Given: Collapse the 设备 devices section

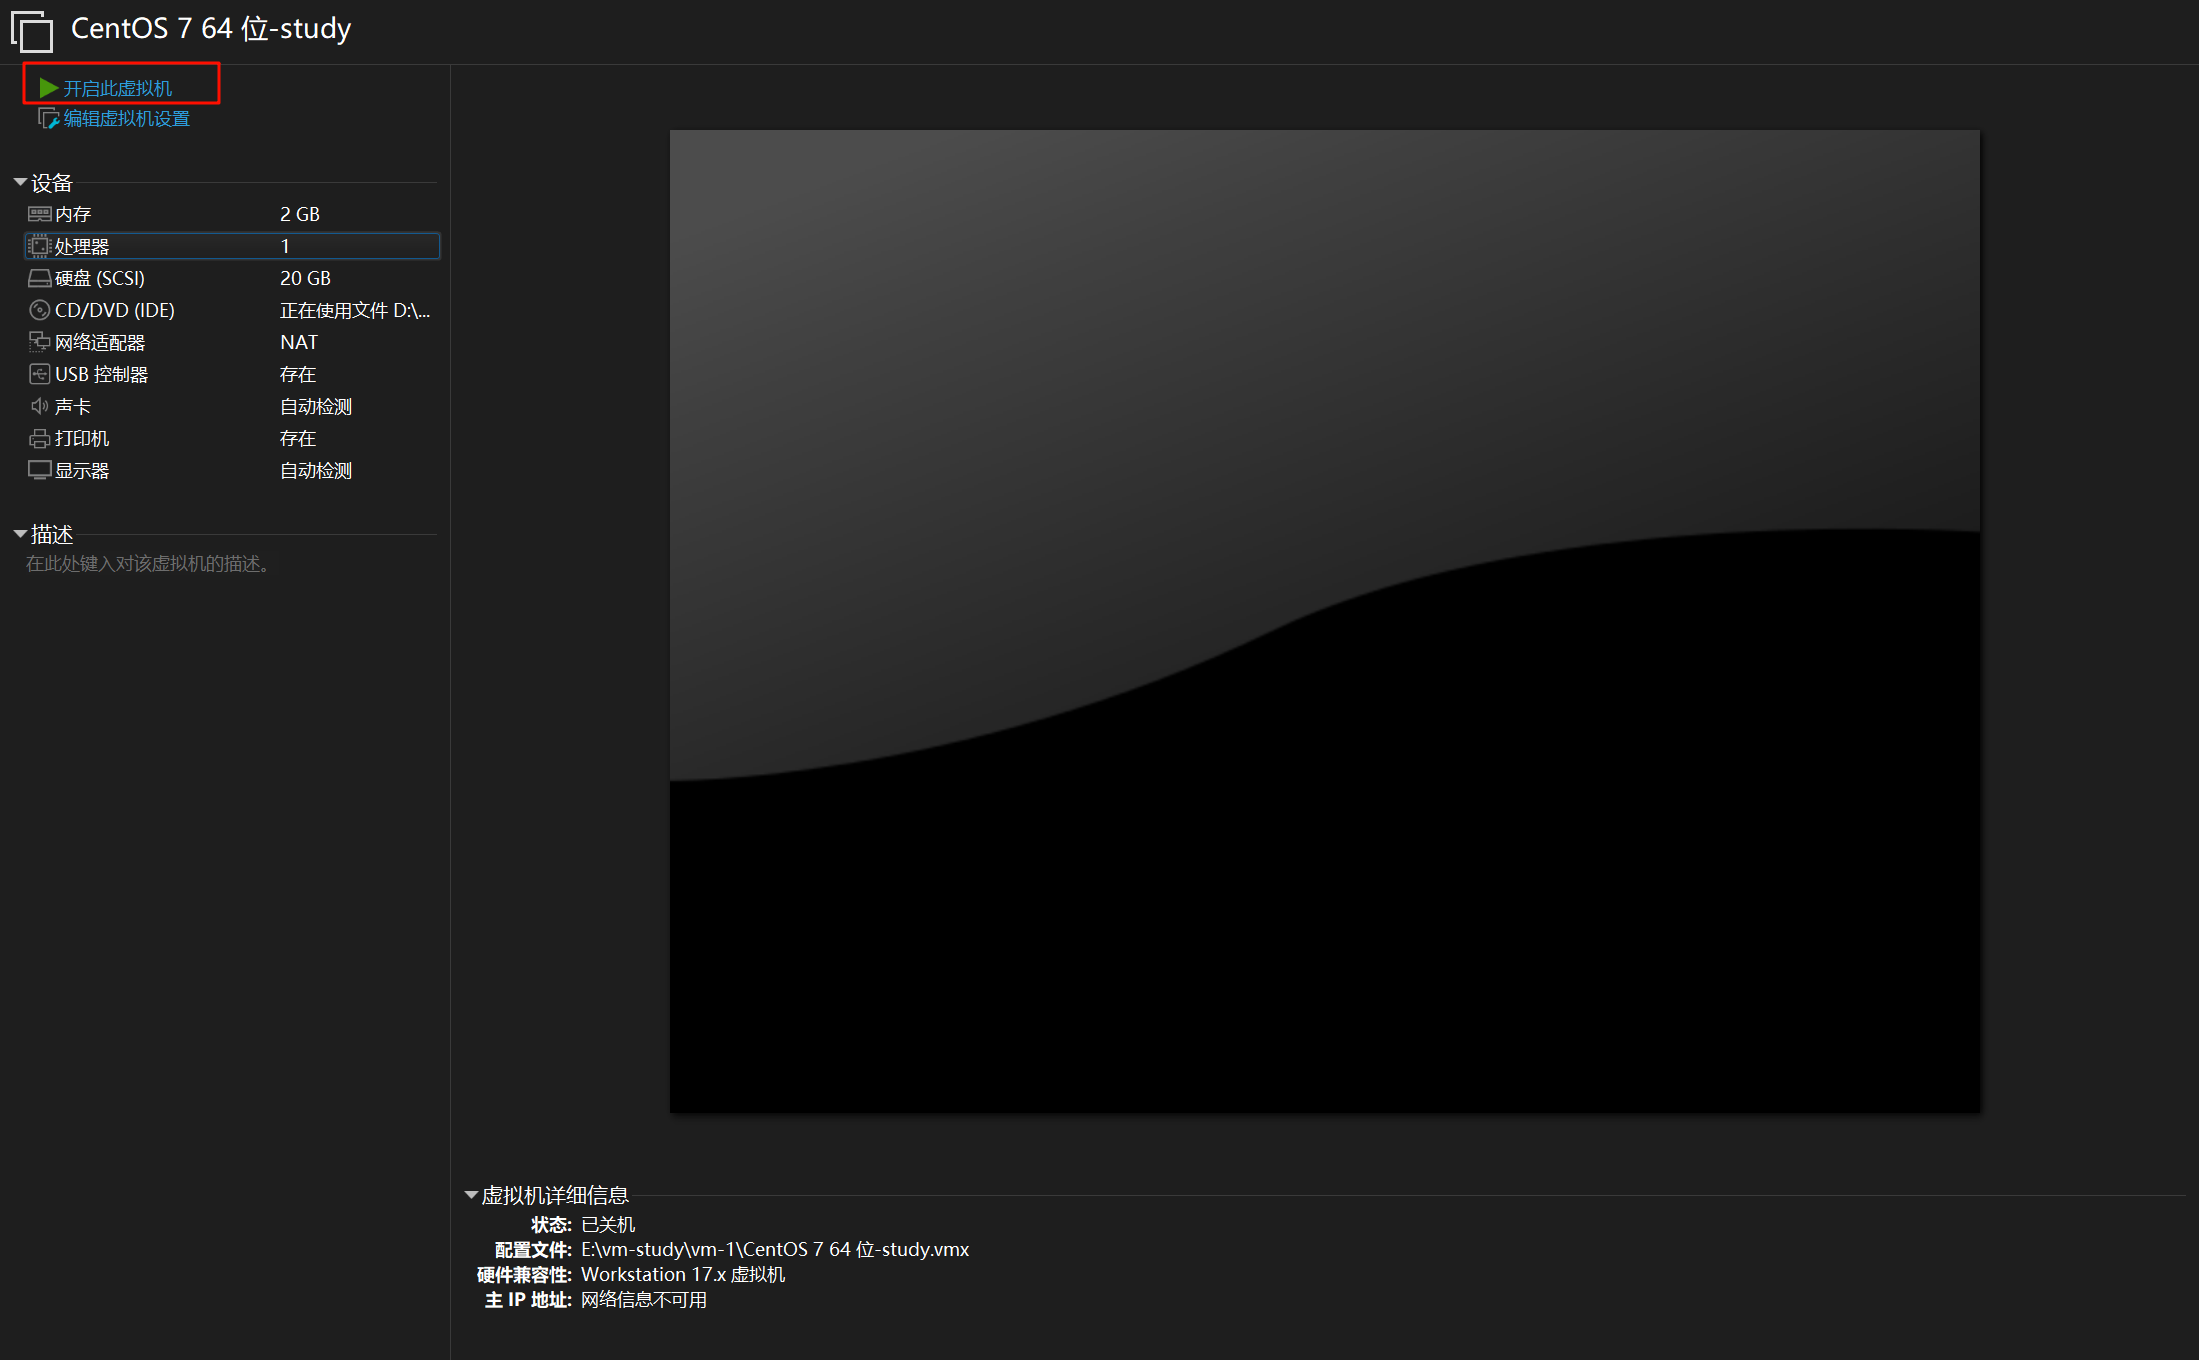Looking at the screenshot, I should click(20, 182).
